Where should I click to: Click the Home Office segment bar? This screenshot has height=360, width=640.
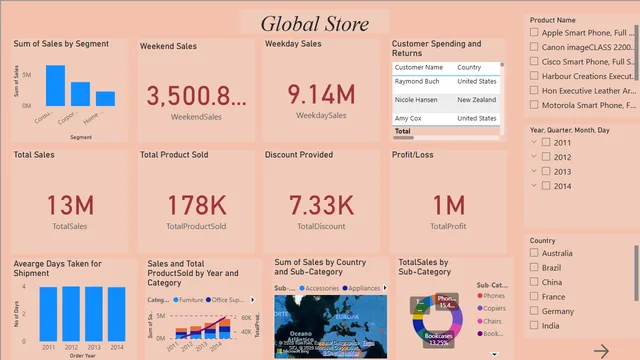(x=105, y=99)
